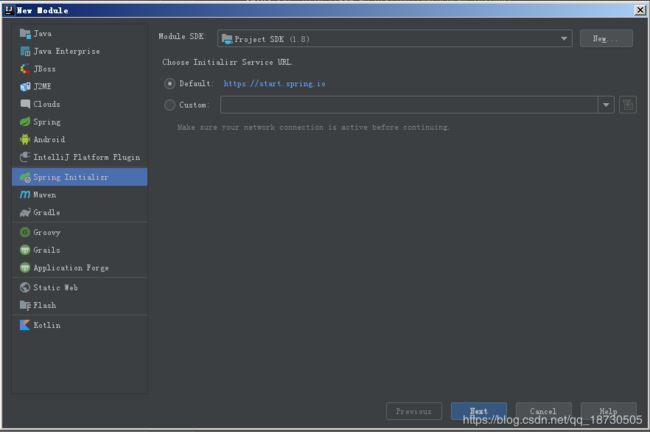Click the J2ME cube icon
This screenshot has width=650, height=434.
tap(25, 87)
